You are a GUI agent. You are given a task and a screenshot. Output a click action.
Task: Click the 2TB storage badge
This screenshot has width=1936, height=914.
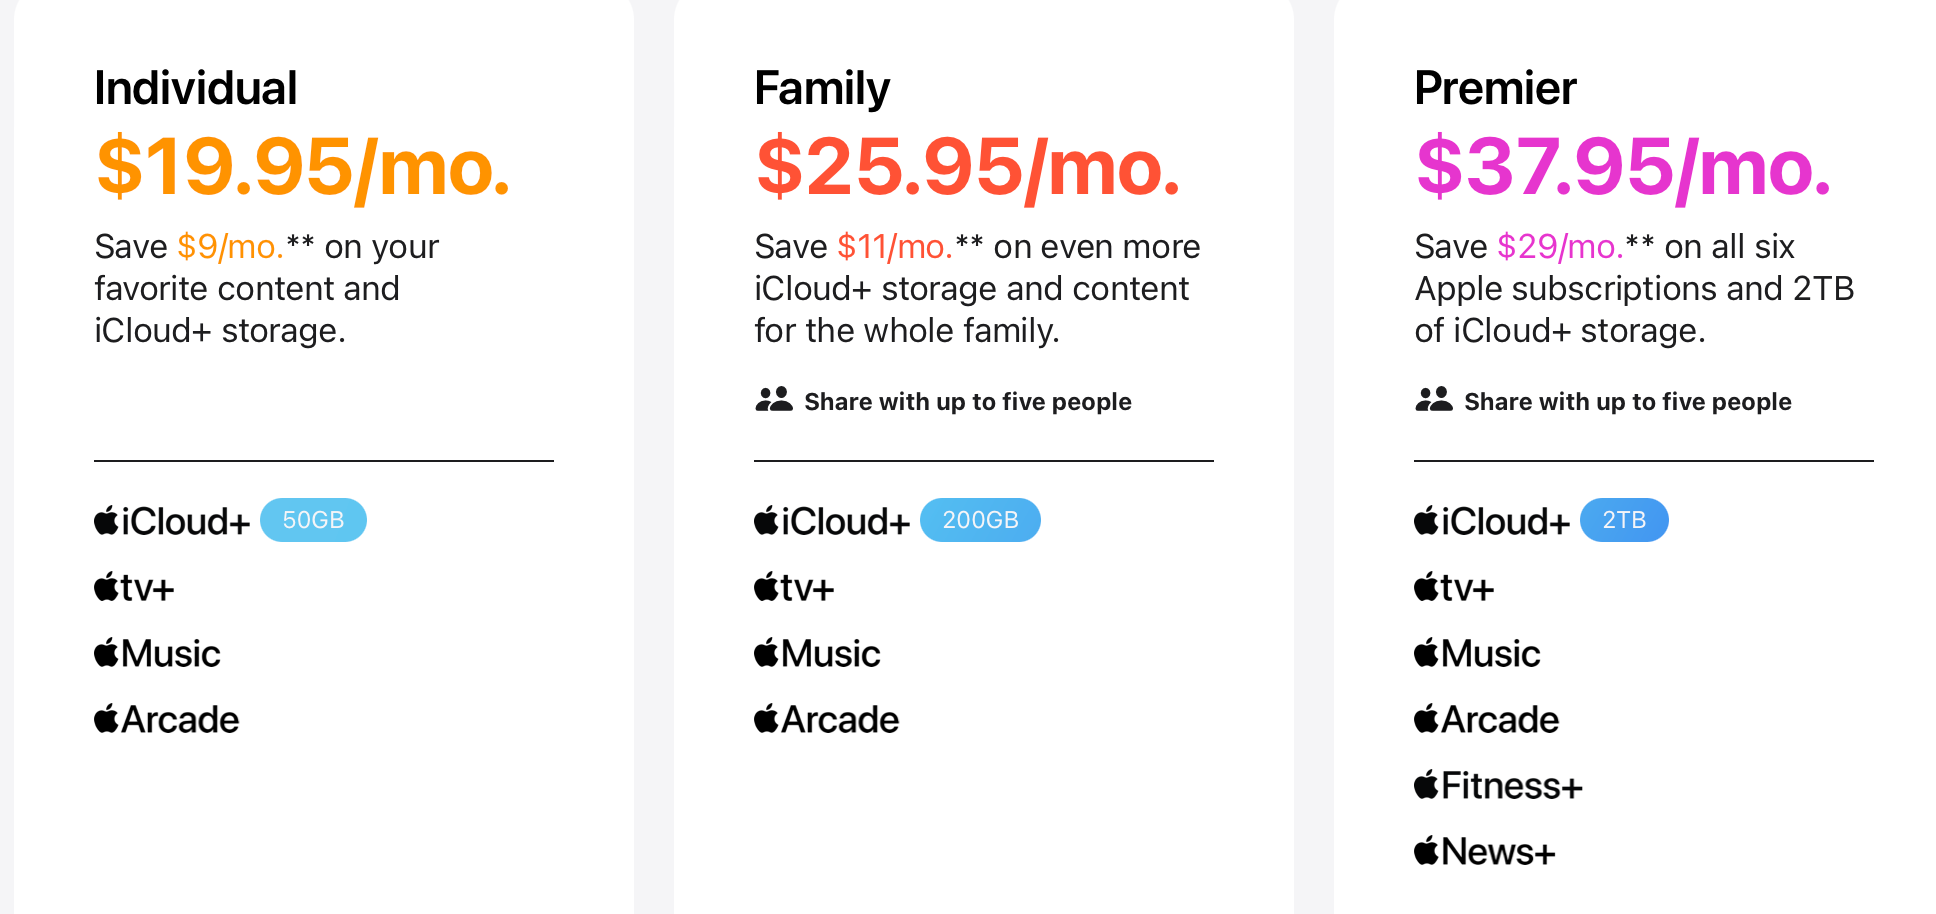1624,520
